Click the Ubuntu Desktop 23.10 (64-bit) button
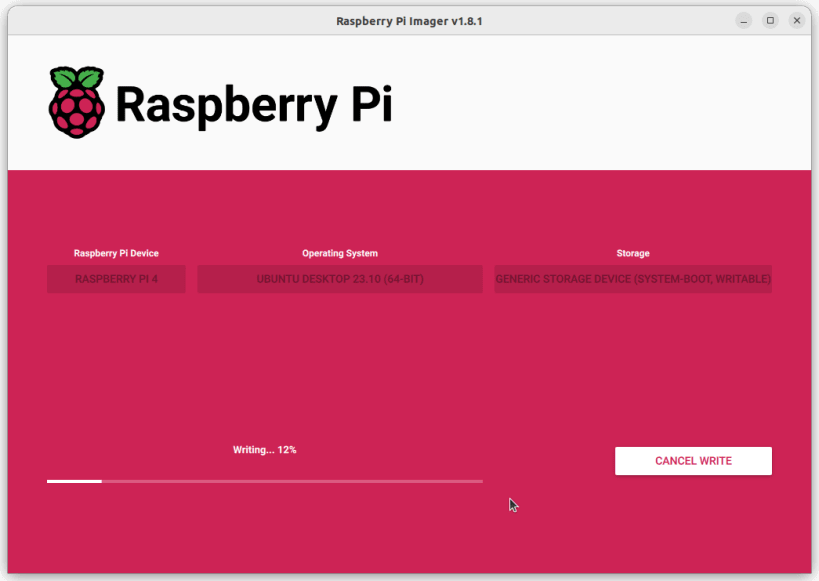This screenshot has height=581, width=819. [x=340, y=279]
